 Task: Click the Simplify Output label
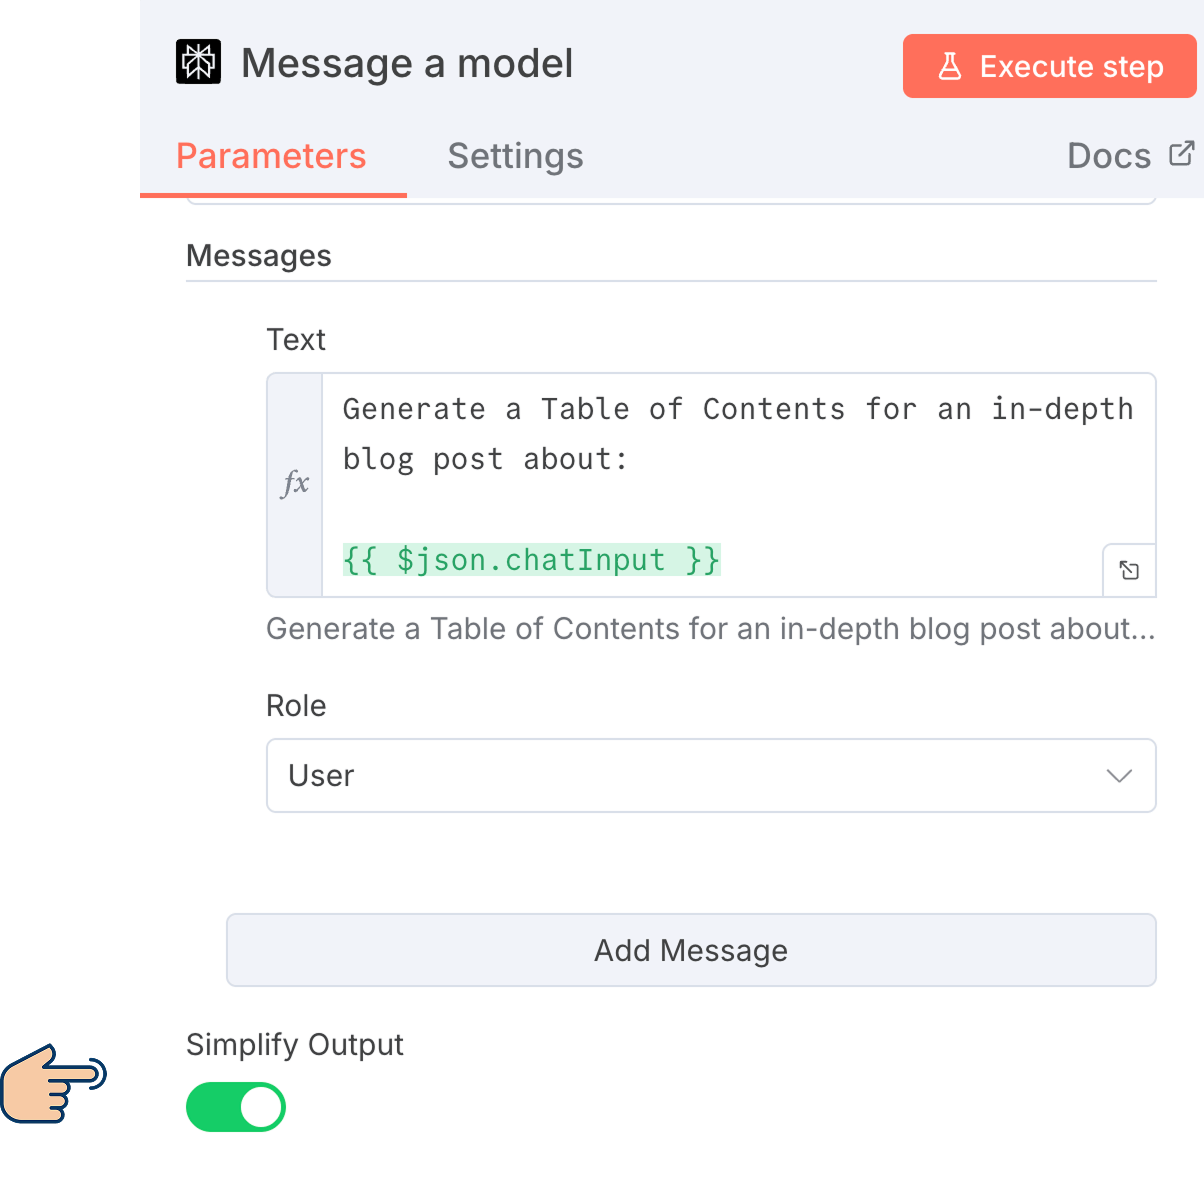point(295,1044)
